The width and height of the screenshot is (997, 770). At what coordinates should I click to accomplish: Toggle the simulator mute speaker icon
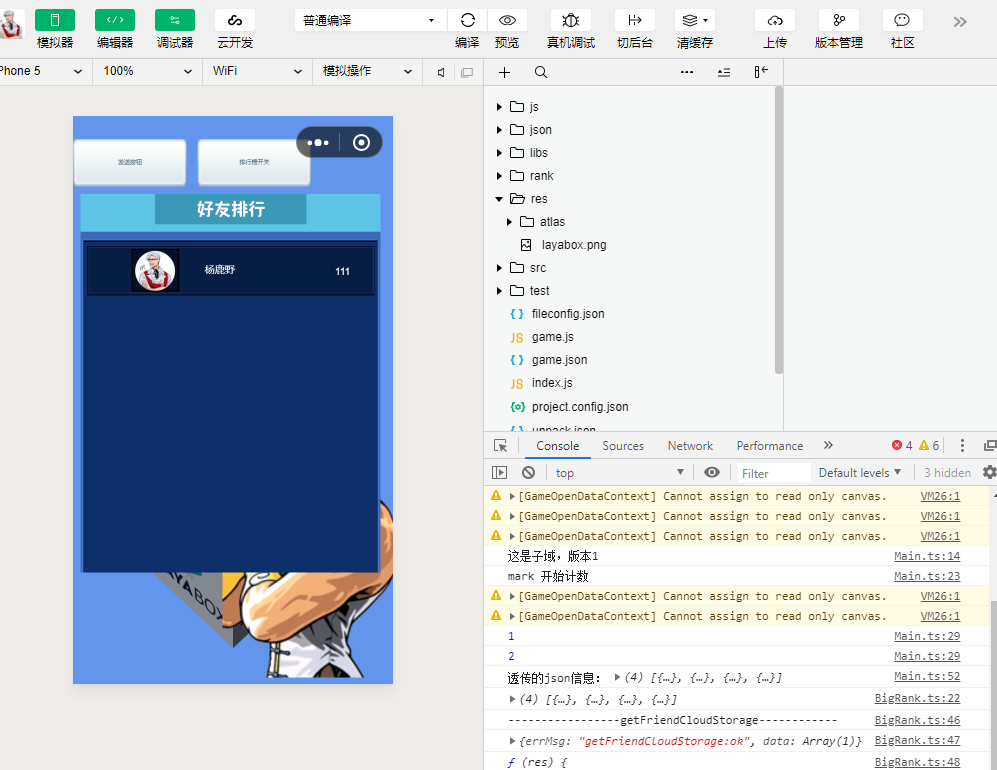coord(441,72)
